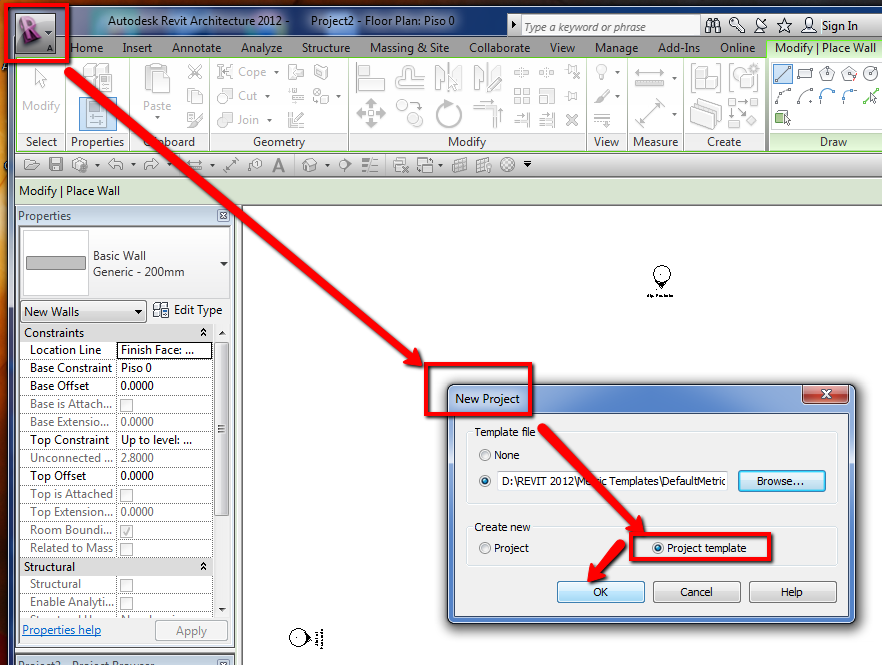882x665 pixels.
Task: Select the Modify arrow tool
Action: [40, 90]
